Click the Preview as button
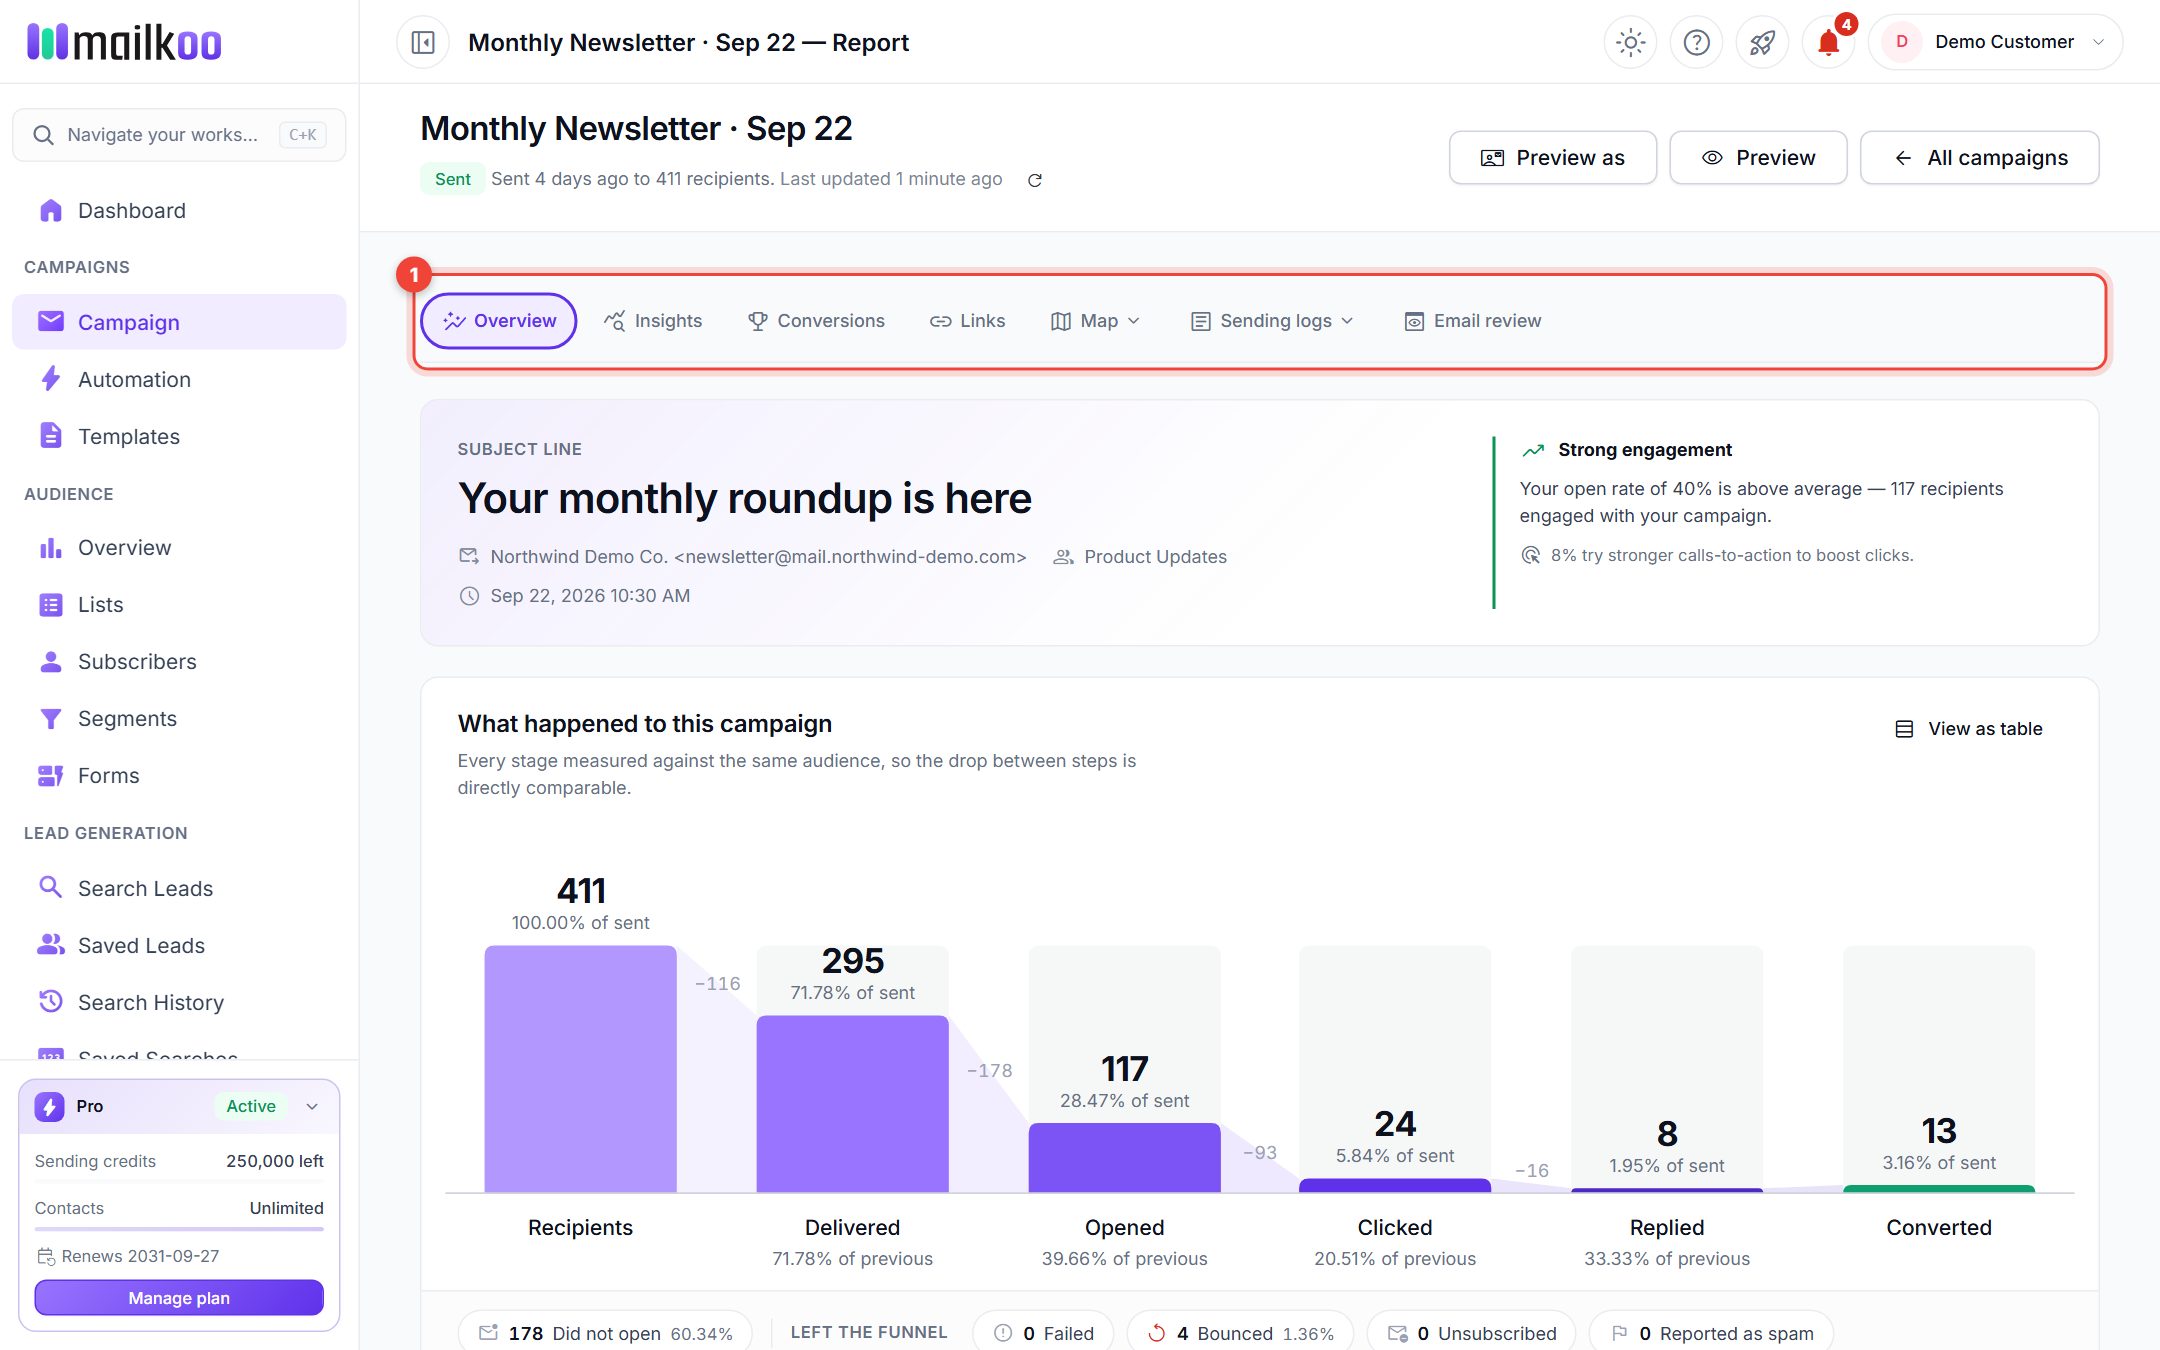Image resolution: width=2160 pixels, height=1350 pixels. (1552, 158)
